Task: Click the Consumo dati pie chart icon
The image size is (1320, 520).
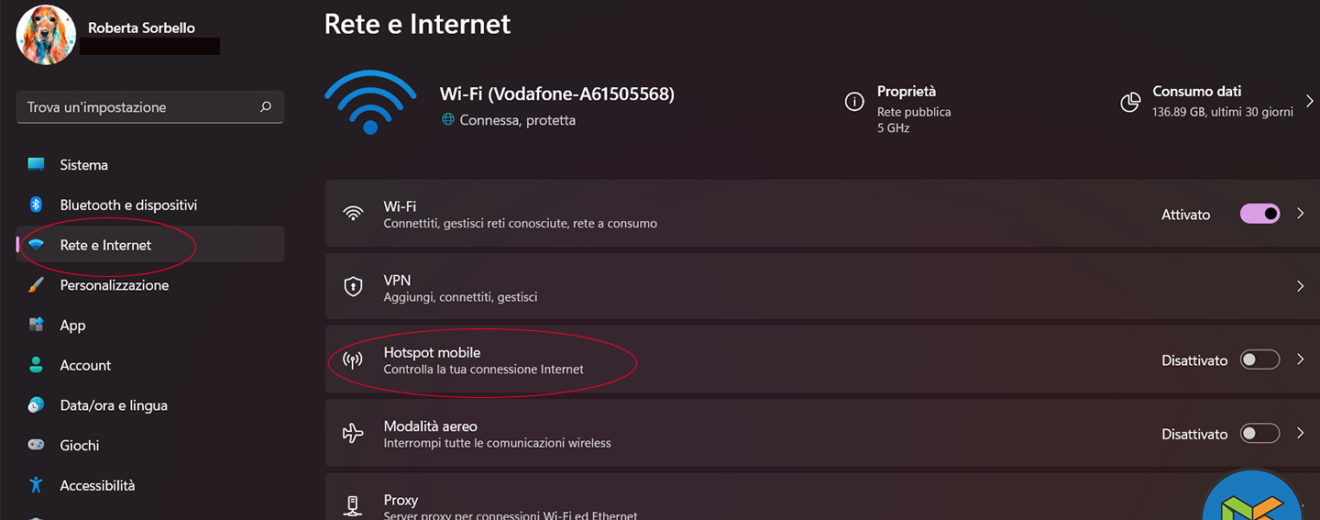Action: [x=1130, y=101]
